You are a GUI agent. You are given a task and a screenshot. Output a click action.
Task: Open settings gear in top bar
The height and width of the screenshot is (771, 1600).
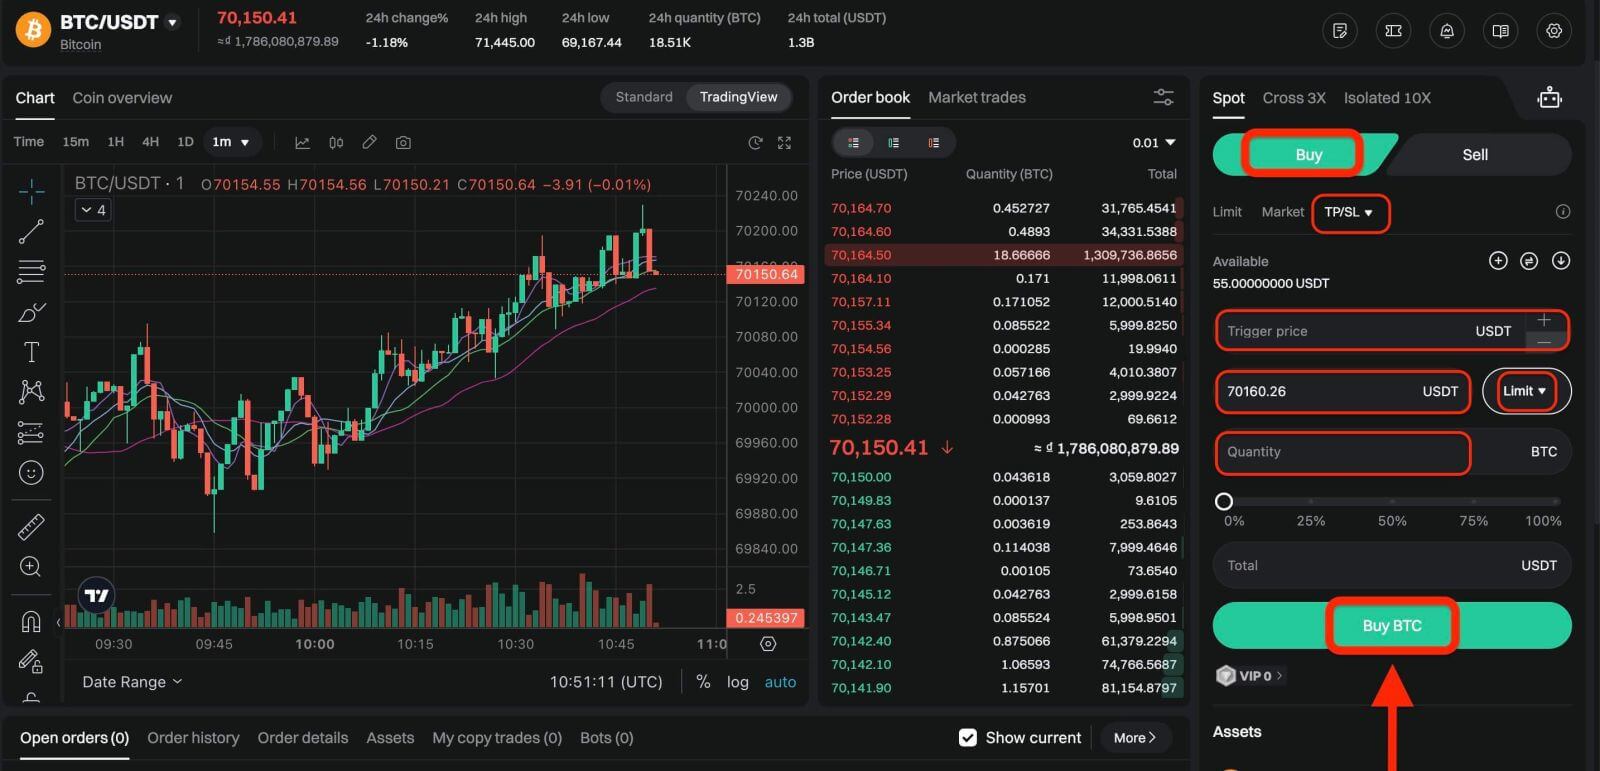click(x=1554, y=31)
